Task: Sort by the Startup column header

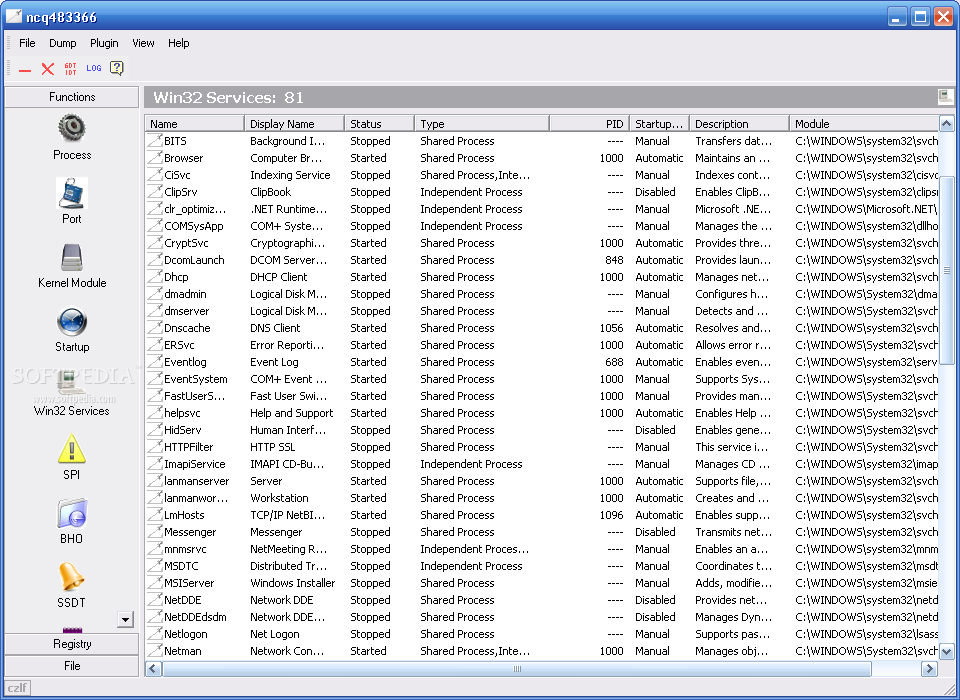Action: [659, 124]
